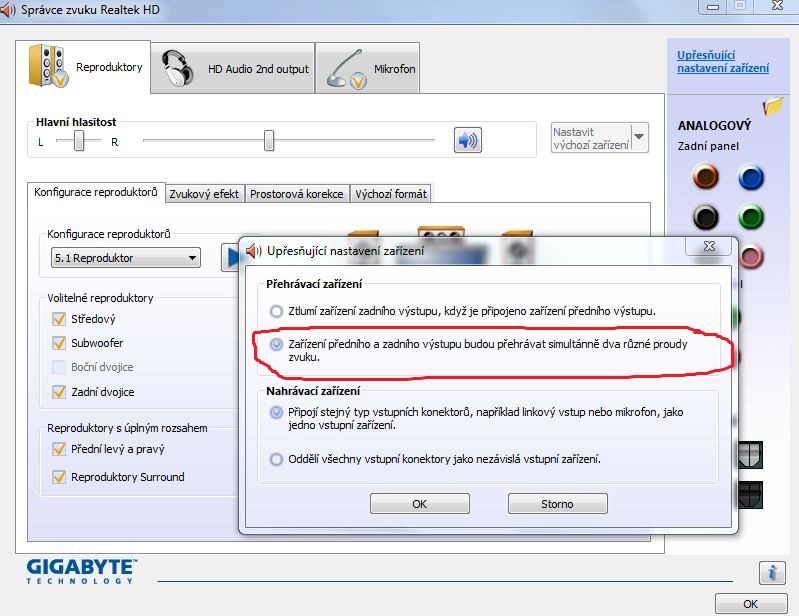
Task: Toggle the Zadní dvojice checkbox
Action: (x=59, y=392)
